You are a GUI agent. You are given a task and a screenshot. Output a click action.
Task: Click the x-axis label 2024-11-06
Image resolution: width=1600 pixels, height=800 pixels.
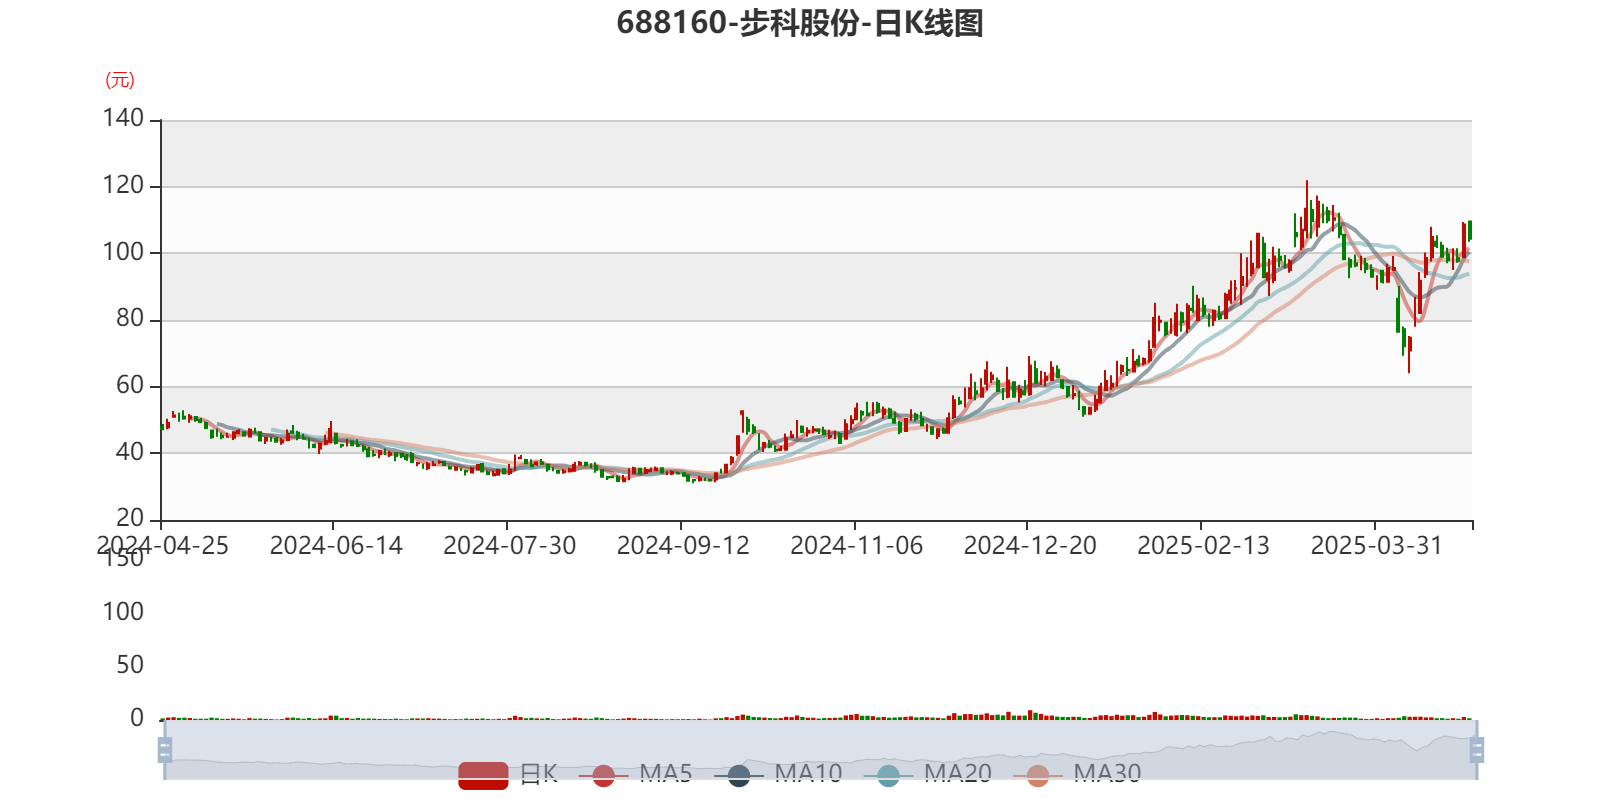857,545
